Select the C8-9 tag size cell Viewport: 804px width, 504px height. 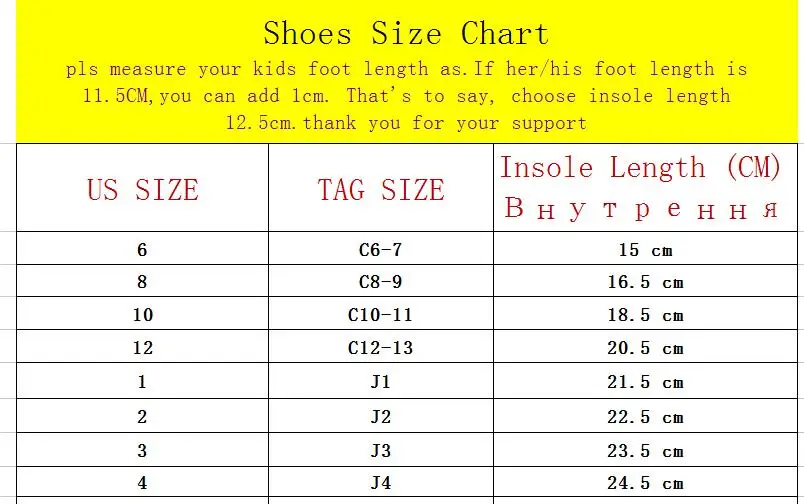point(380,282)
